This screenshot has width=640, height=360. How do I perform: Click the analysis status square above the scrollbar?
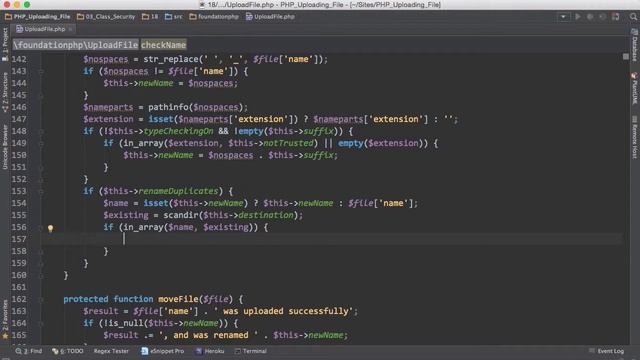click(x=626, y=57)
